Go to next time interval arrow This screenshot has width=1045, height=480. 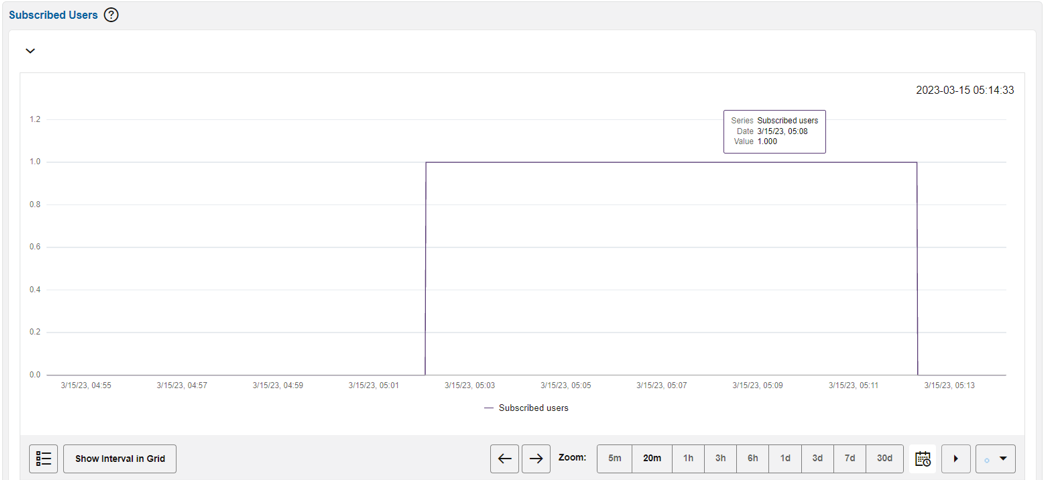[x=536, y=459]
